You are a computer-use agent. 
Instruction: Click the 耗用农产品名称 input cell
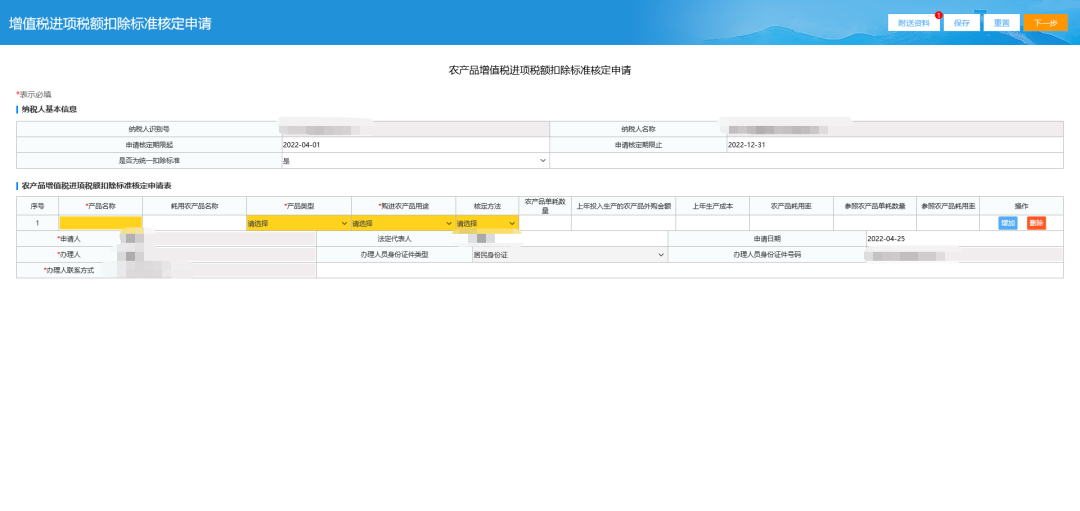pos(193,224)
